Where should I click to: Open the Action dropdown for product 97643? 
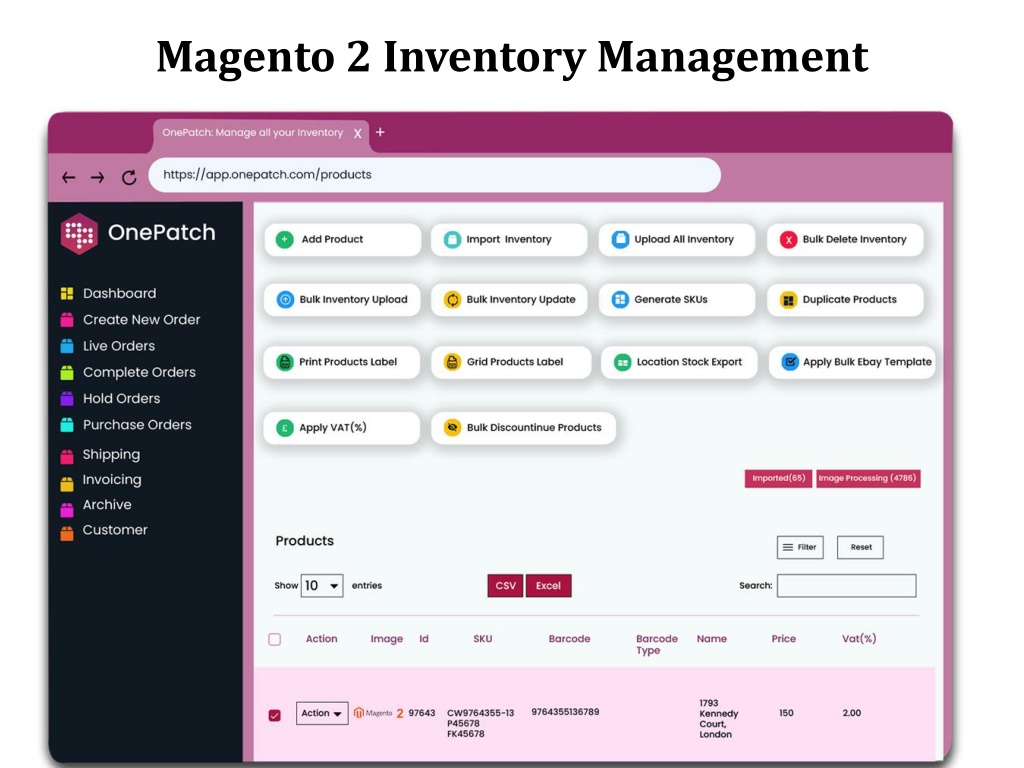(x=322, y=713)
